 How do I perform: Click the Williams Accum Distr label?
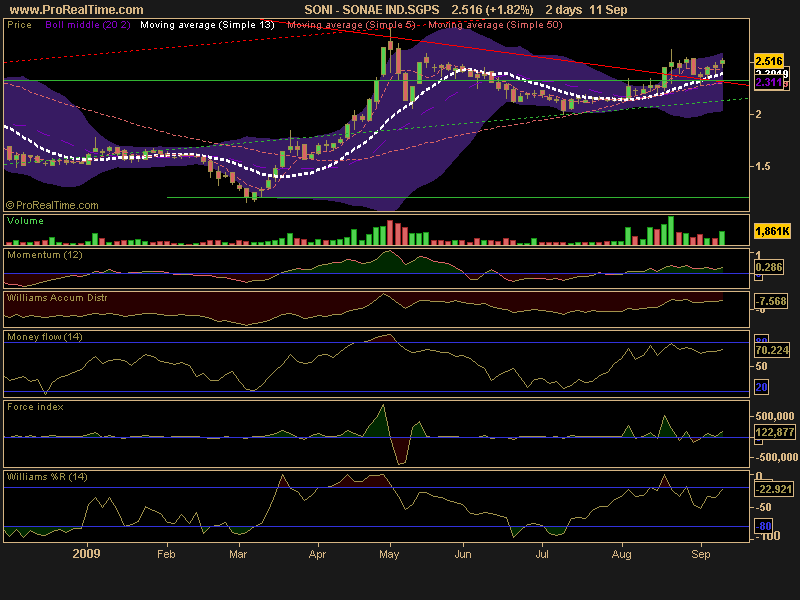(x=57, y=297)
